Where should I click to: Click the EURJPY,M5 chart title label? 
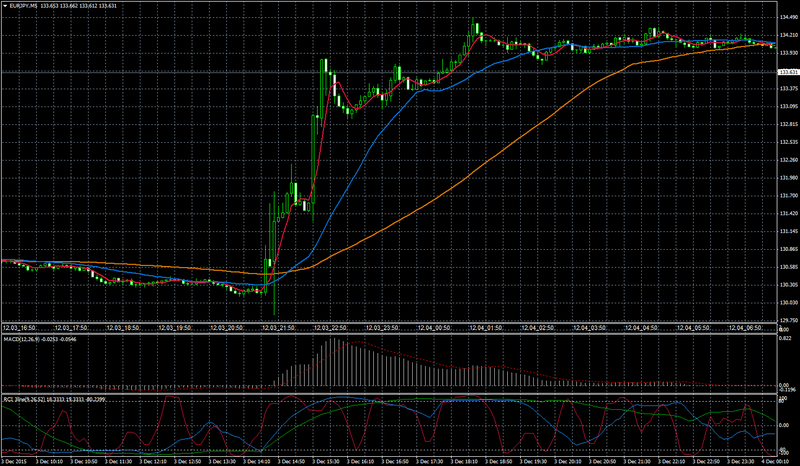coord(23,6)
